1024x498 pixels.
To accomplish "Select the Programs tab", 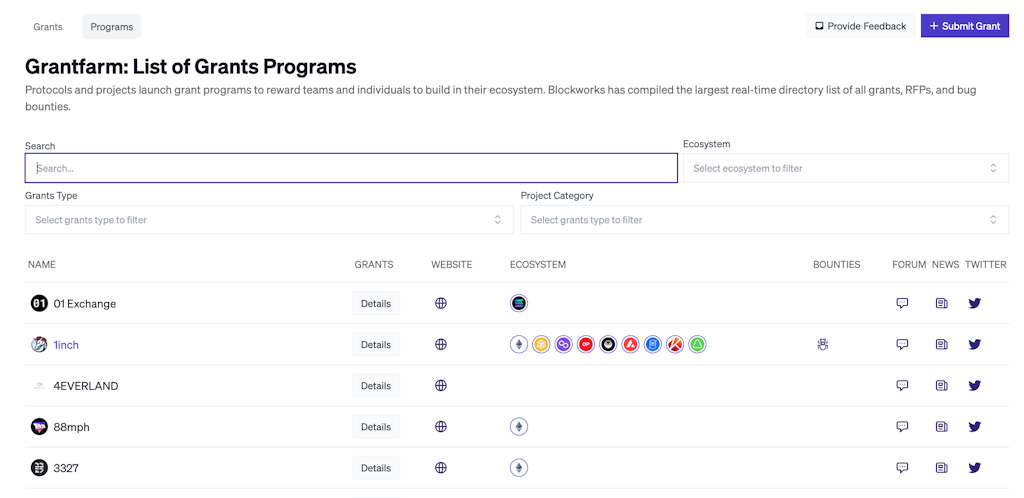I will click(111, 27).
